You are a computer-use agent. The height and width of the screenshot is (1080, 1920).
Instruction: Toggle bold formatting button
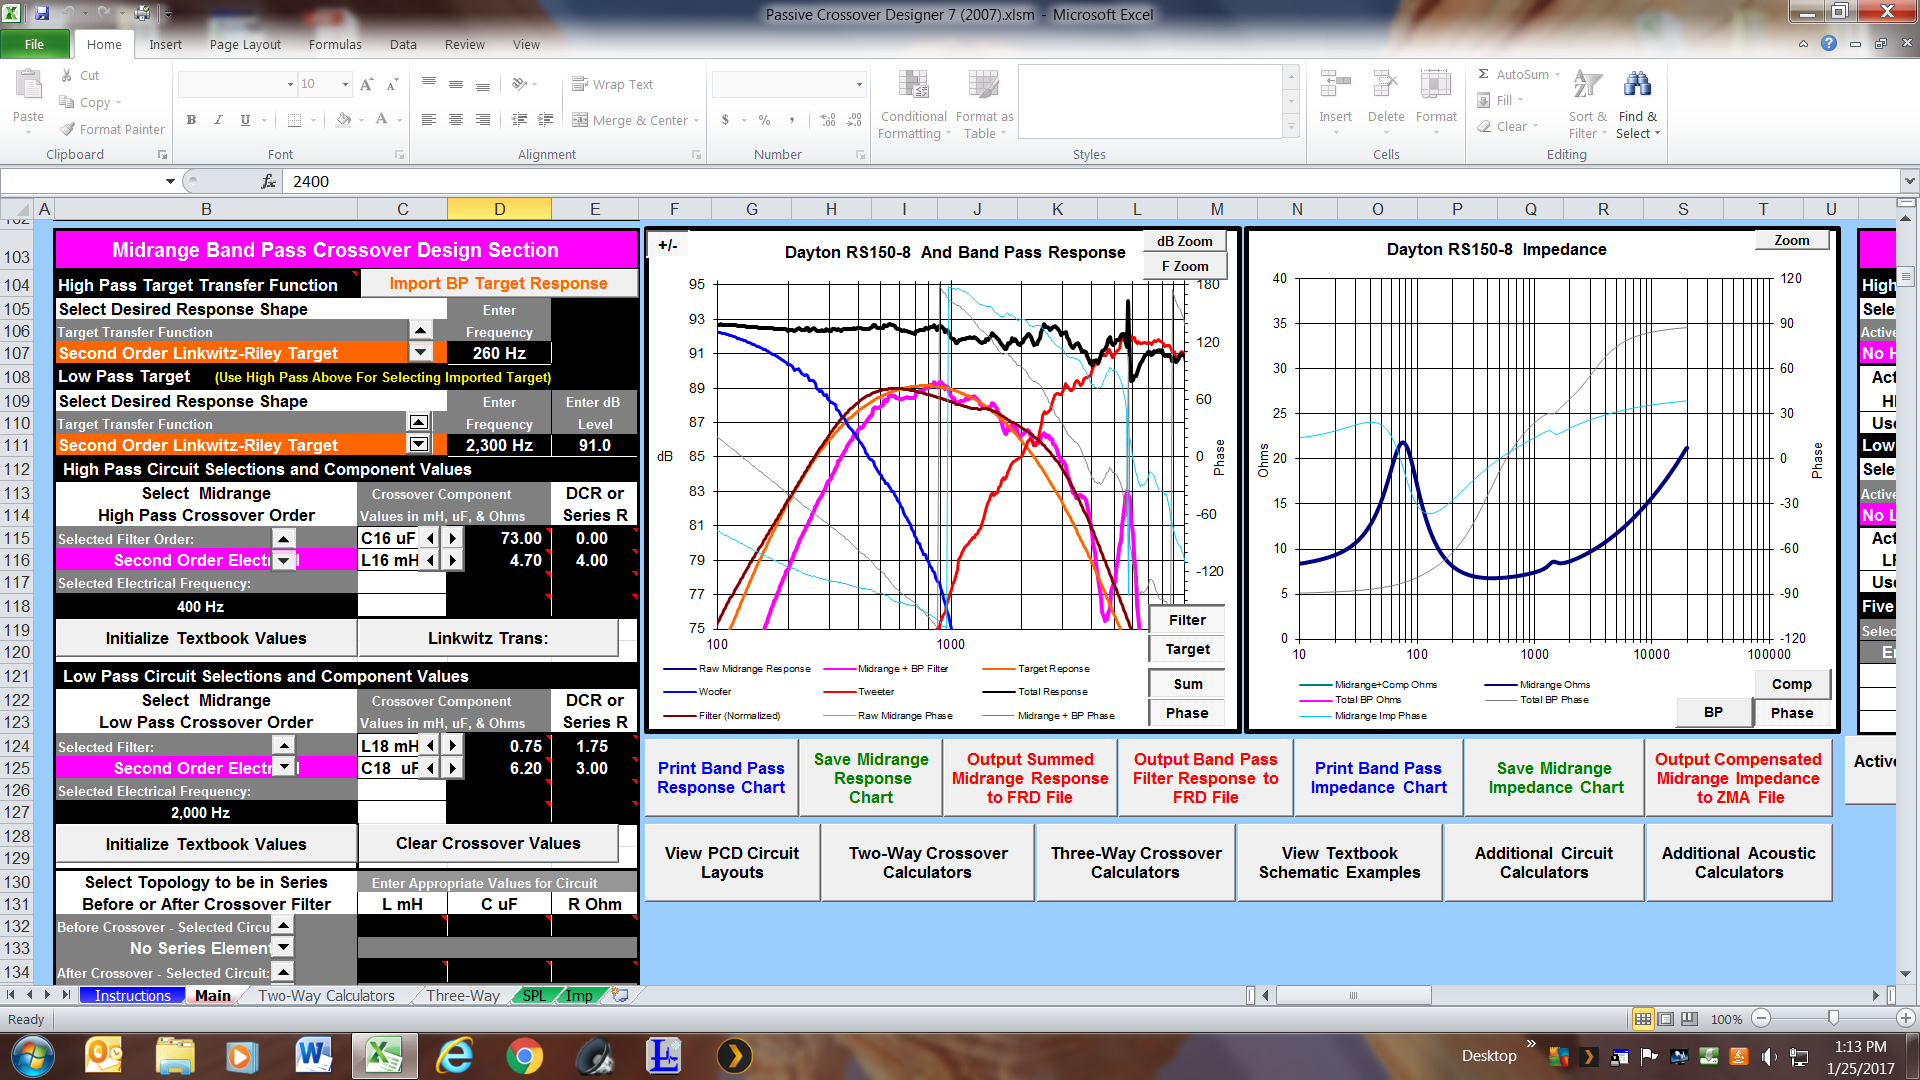191,120
